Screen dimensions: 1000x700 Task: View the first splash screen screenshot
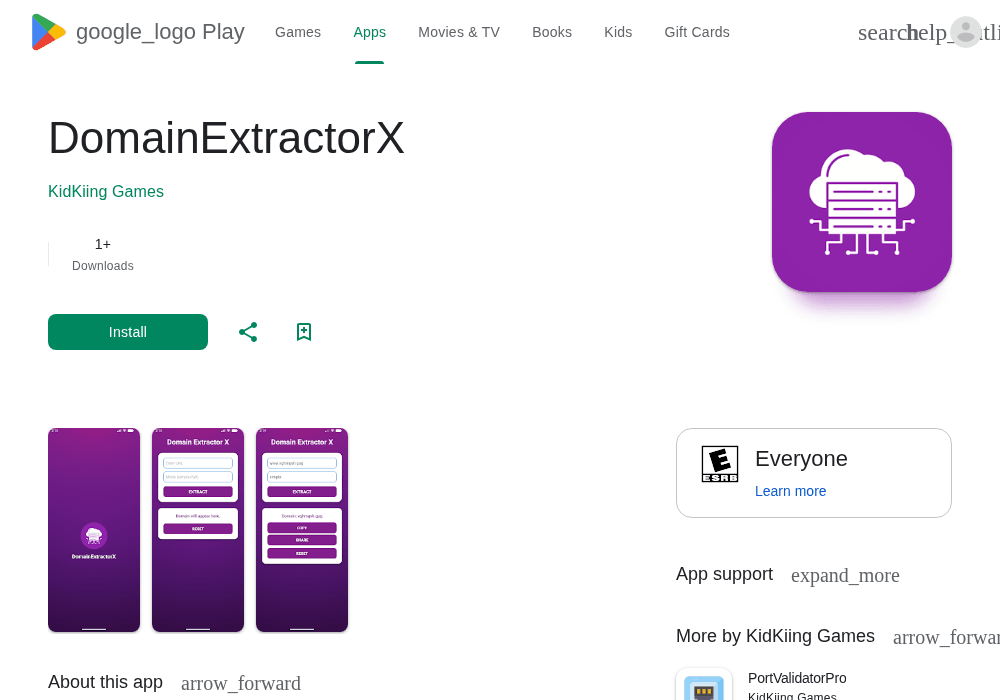[94, 530]
